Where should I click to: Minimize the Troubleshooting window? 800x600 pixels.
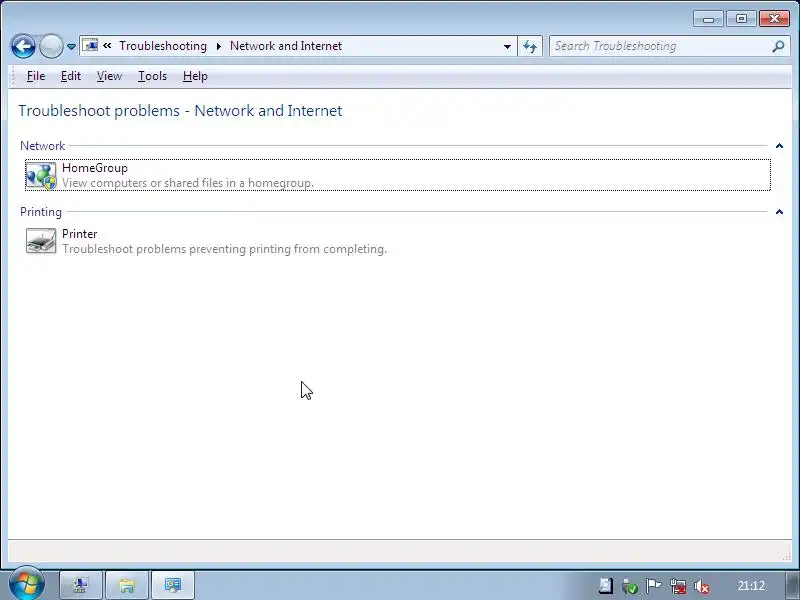point(708,19)
